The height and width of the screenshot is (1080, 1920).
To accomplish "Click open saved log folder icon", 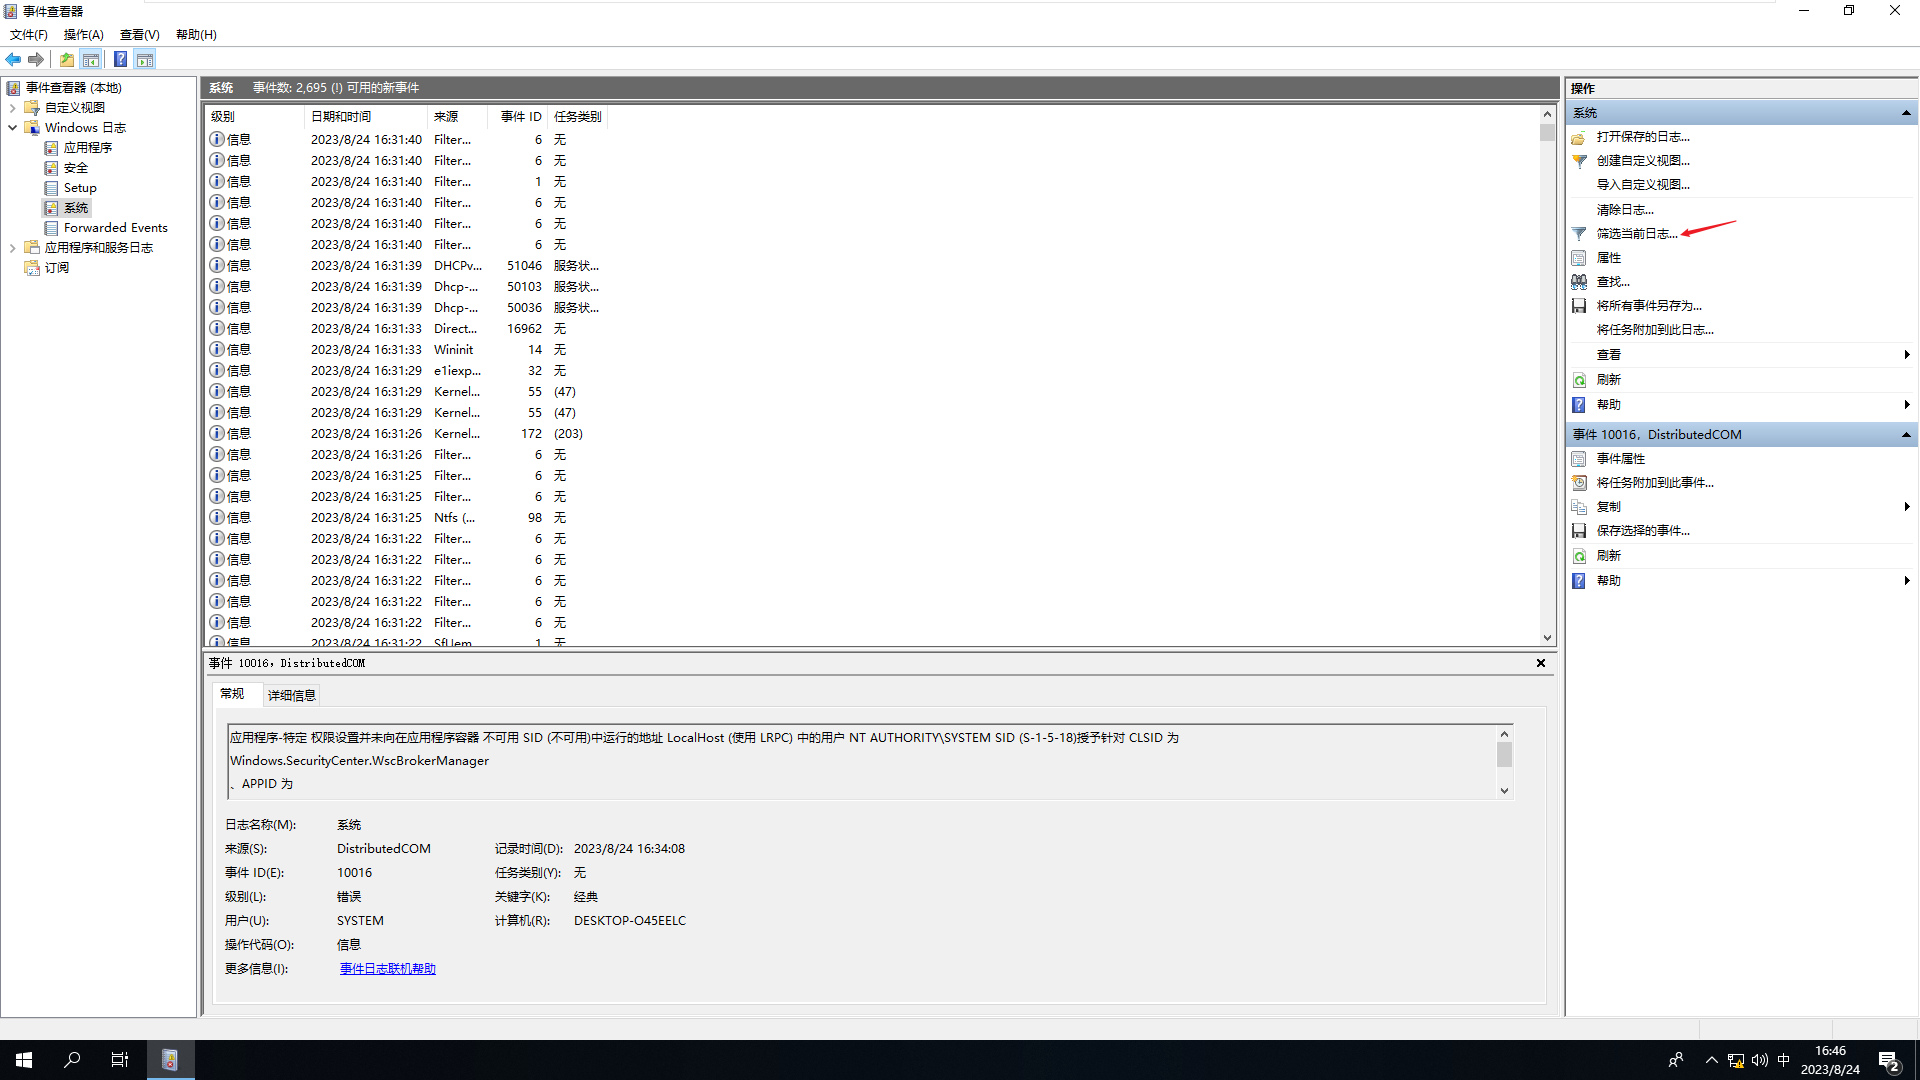I will coord(1579,137).
